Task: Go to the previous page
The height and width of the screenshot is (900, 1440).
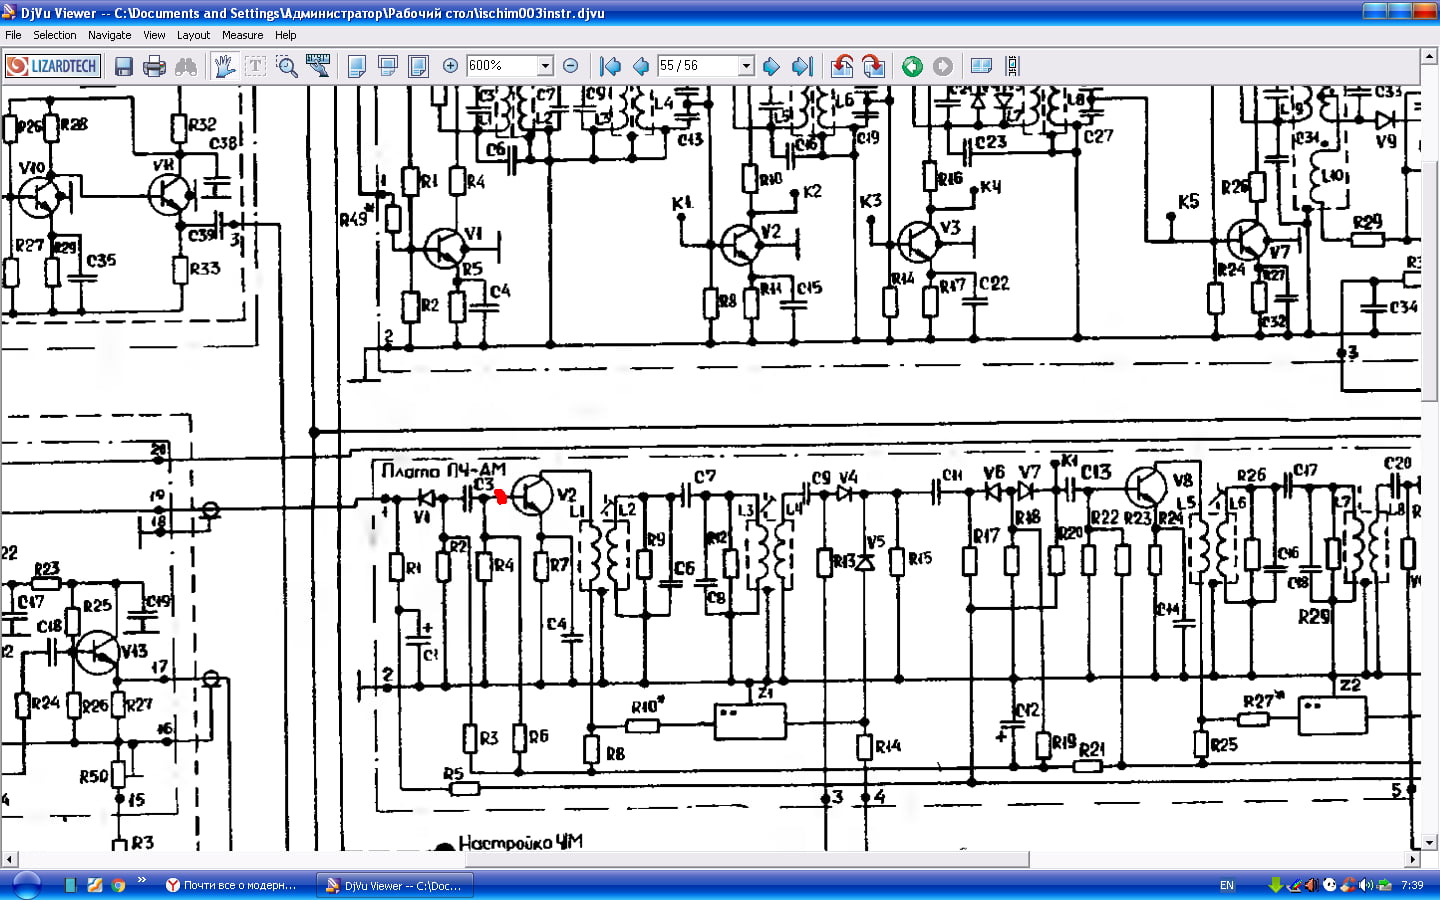Action: pos(640,66)
